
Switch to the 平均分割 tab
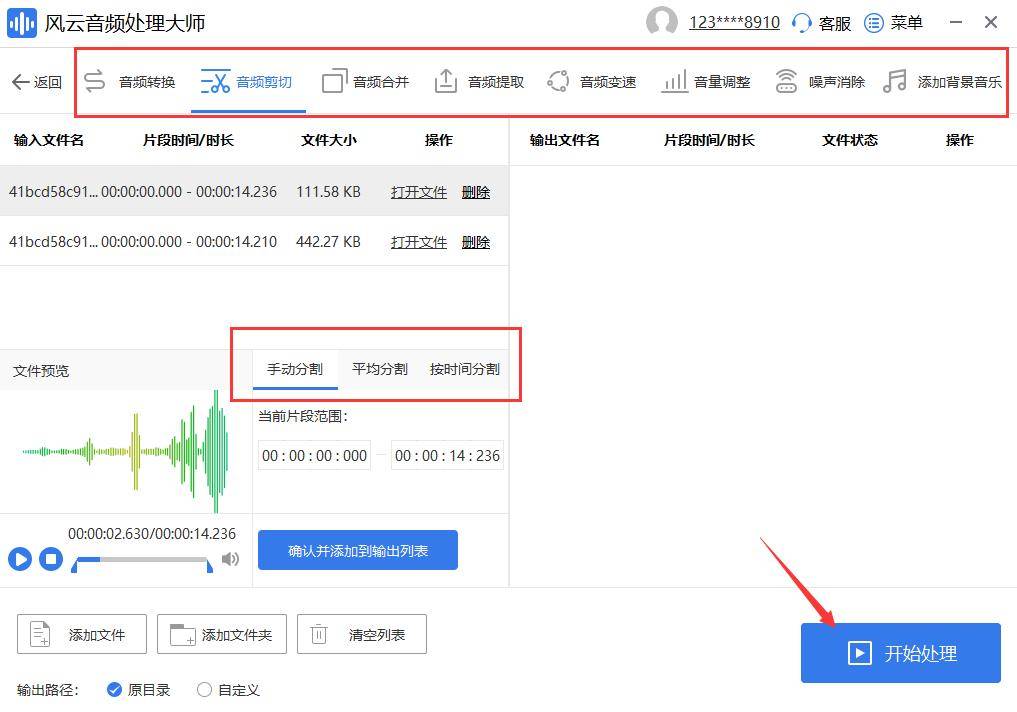(378, 369)
